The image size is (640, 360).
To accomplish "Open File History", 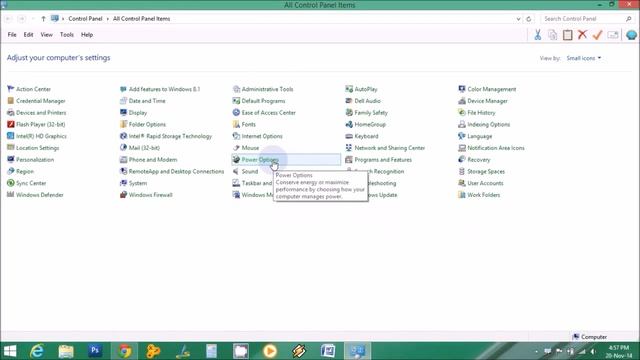I will [477, 113].
